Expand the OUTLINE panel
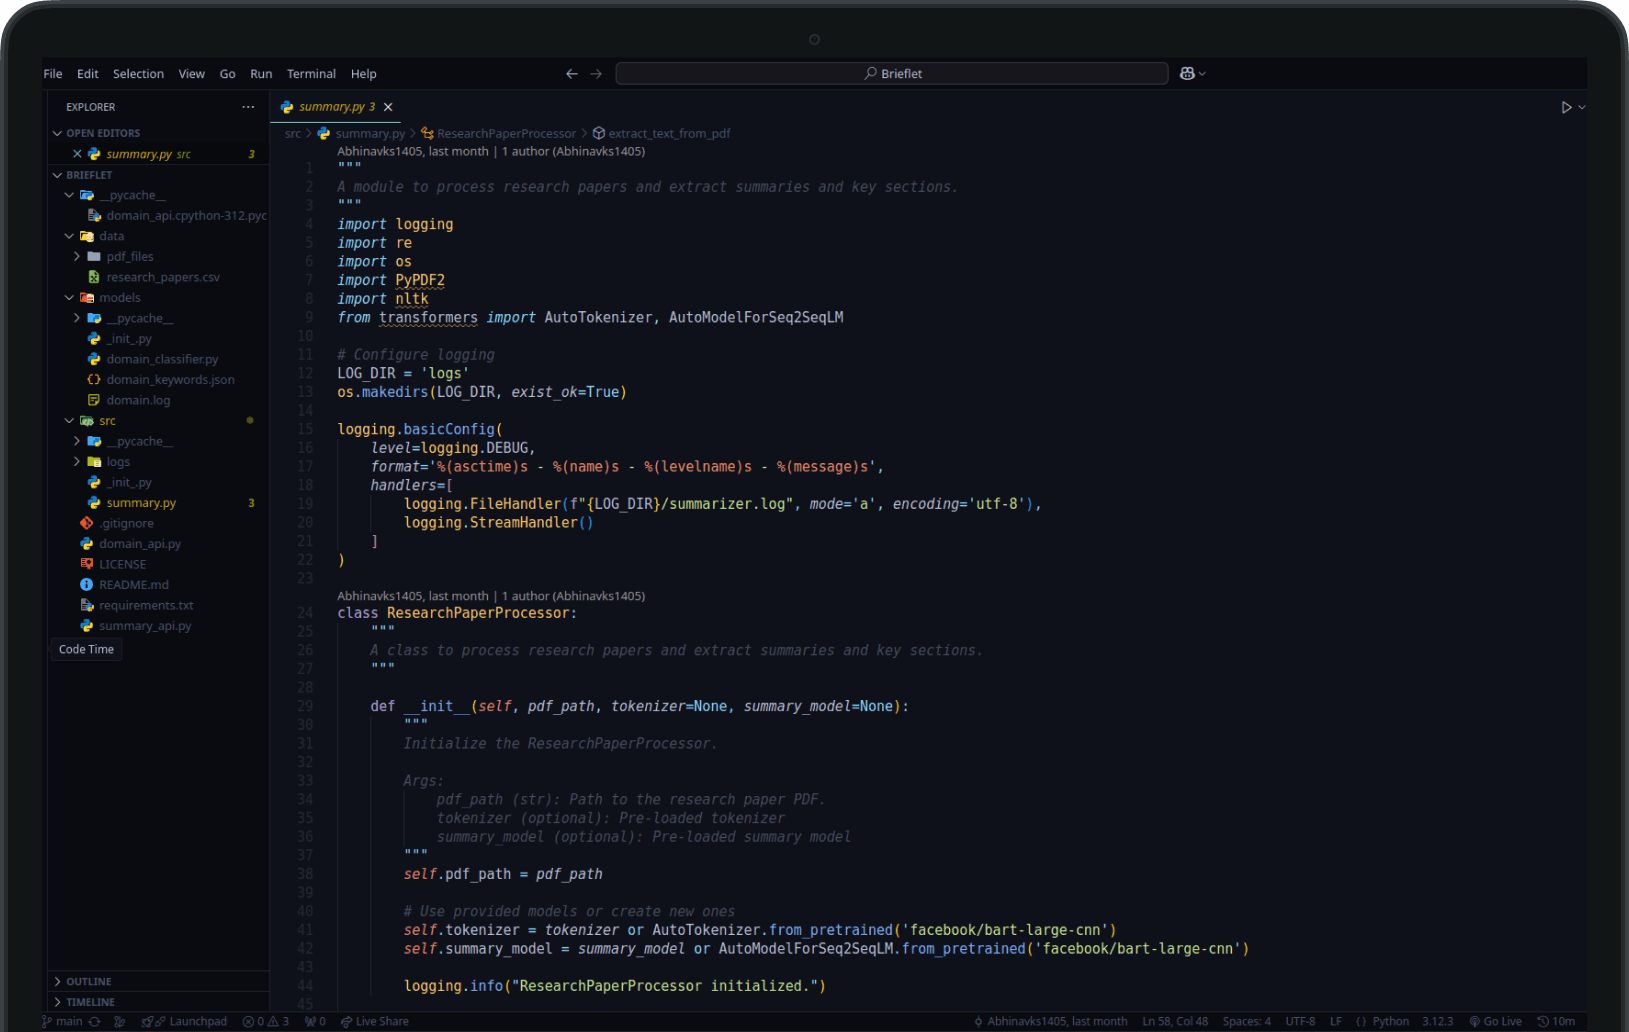 158,982
